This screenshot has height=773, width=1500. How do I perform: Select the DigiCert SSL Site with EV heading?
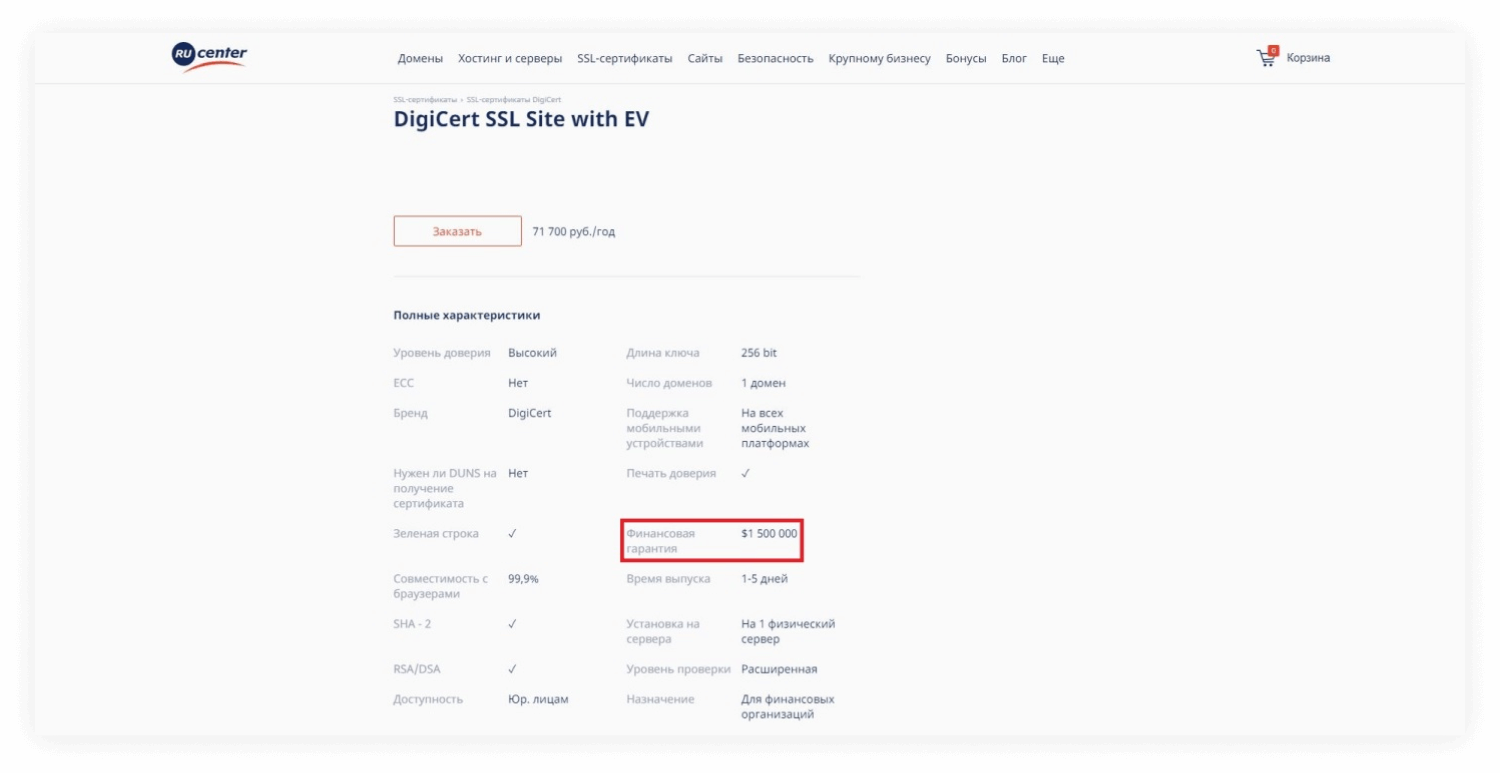(x=521, y=120)
